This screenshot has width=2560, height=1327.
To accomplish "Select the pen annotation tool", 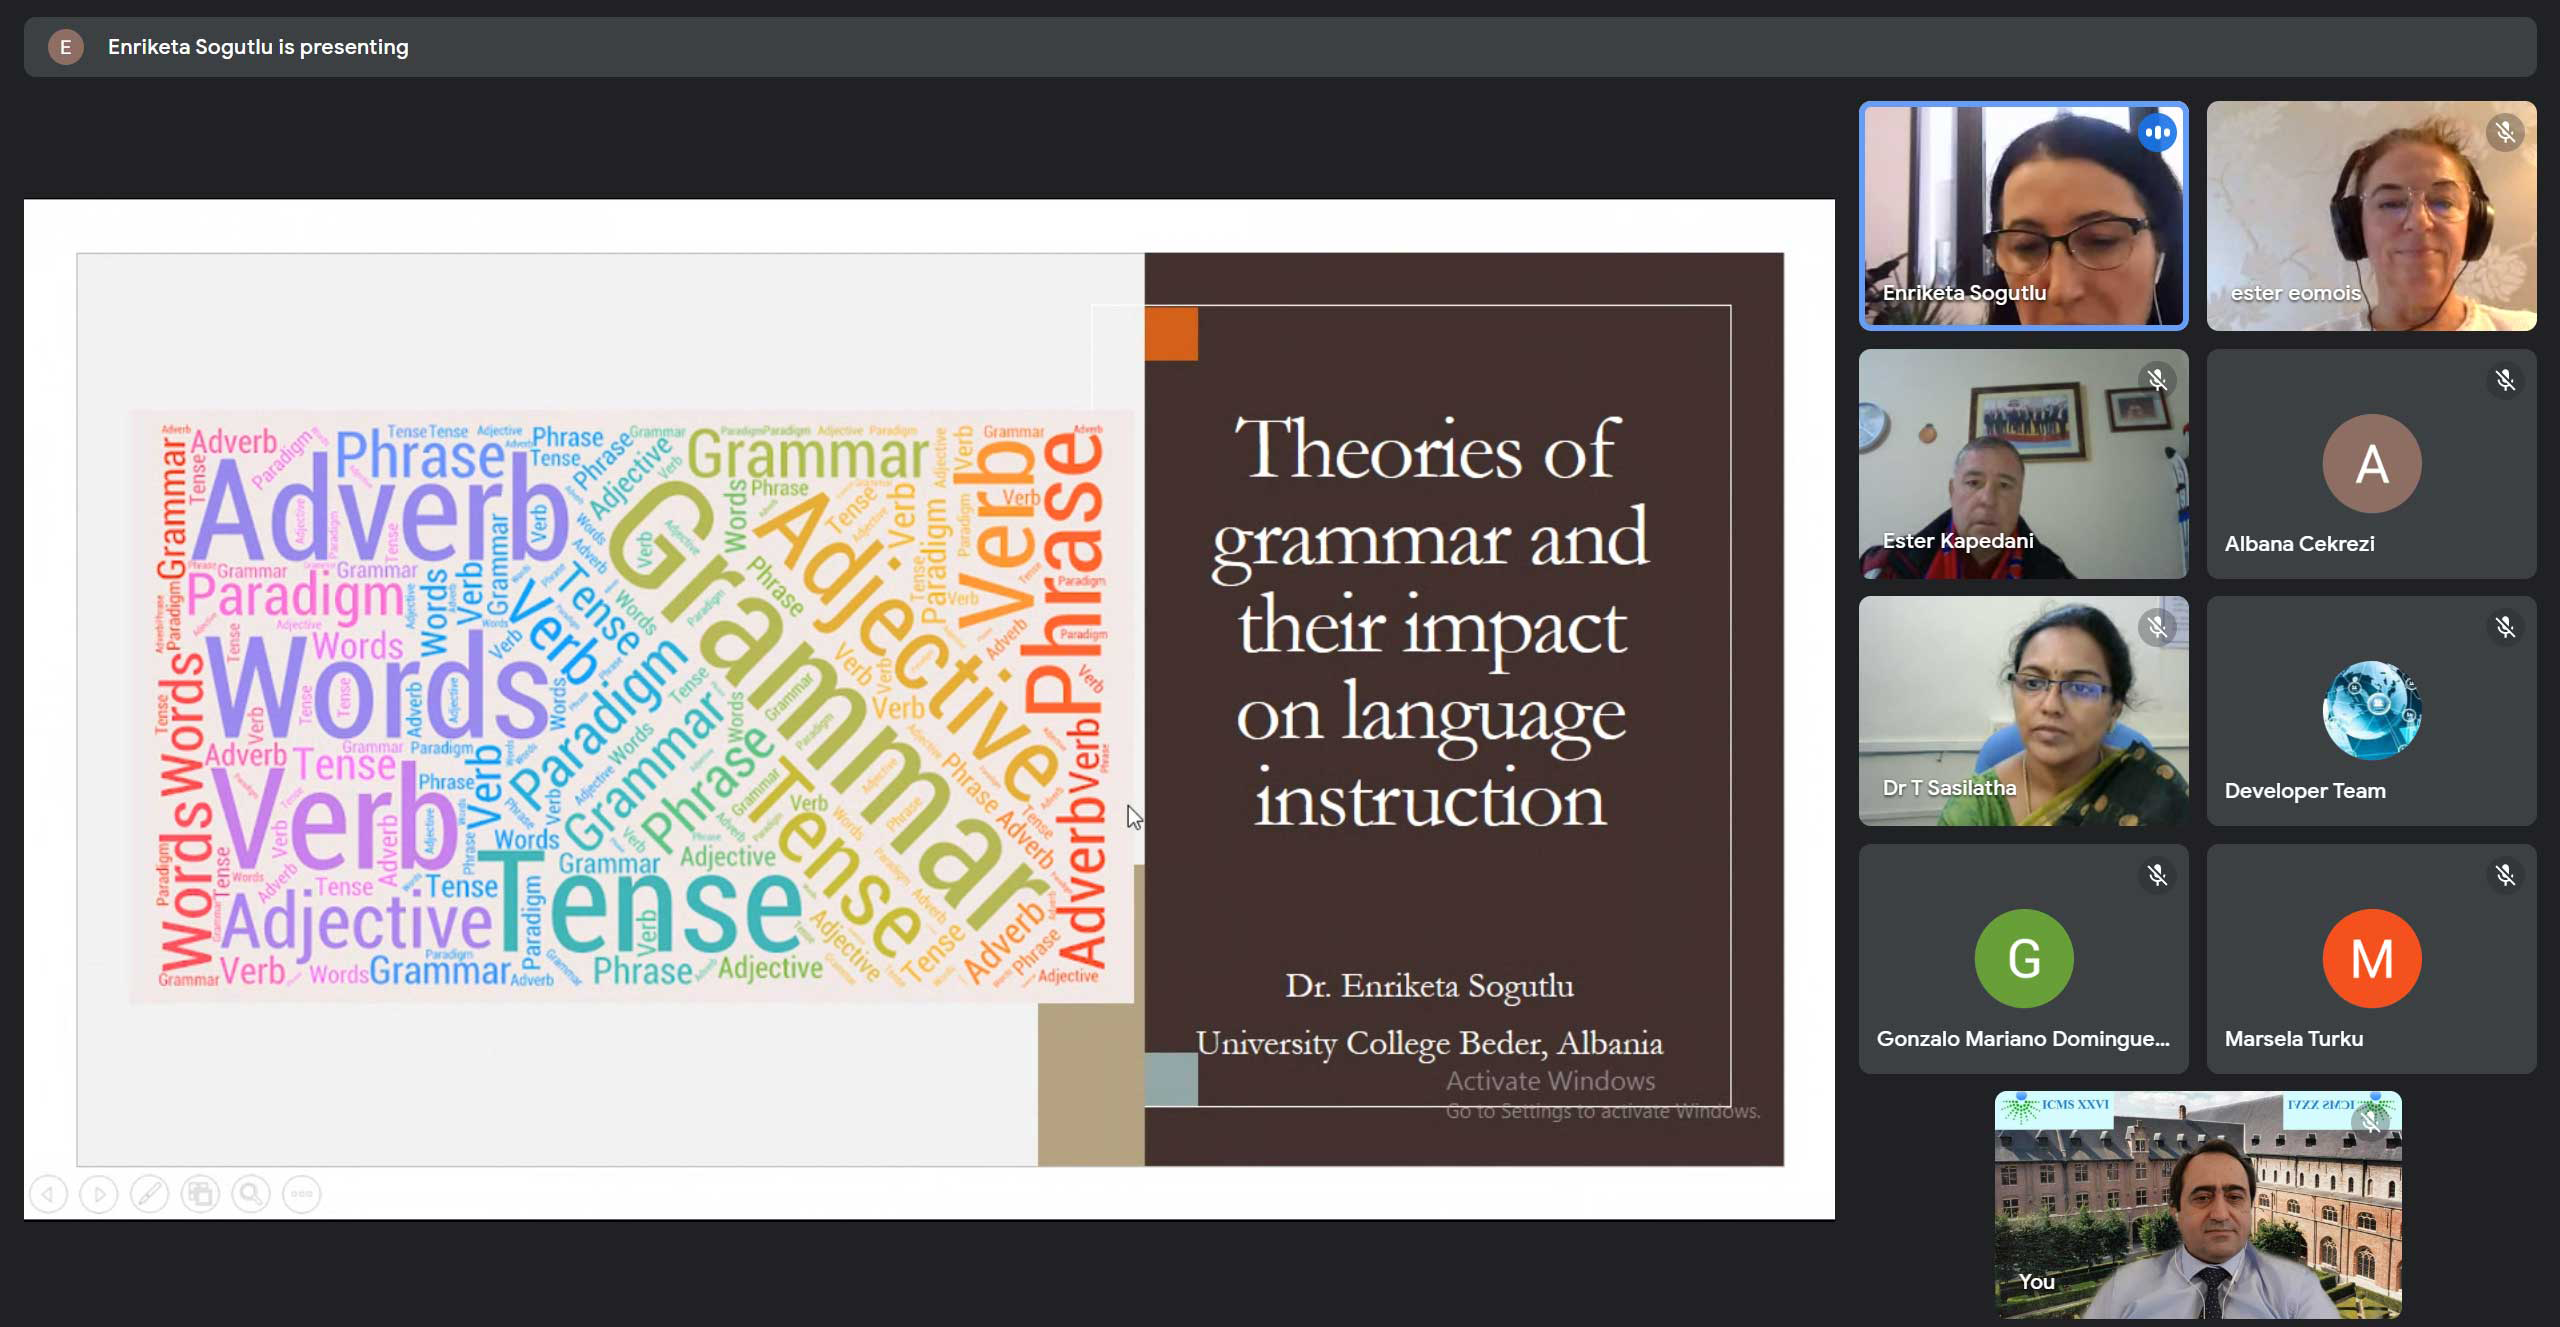I will click(149, 1193).
